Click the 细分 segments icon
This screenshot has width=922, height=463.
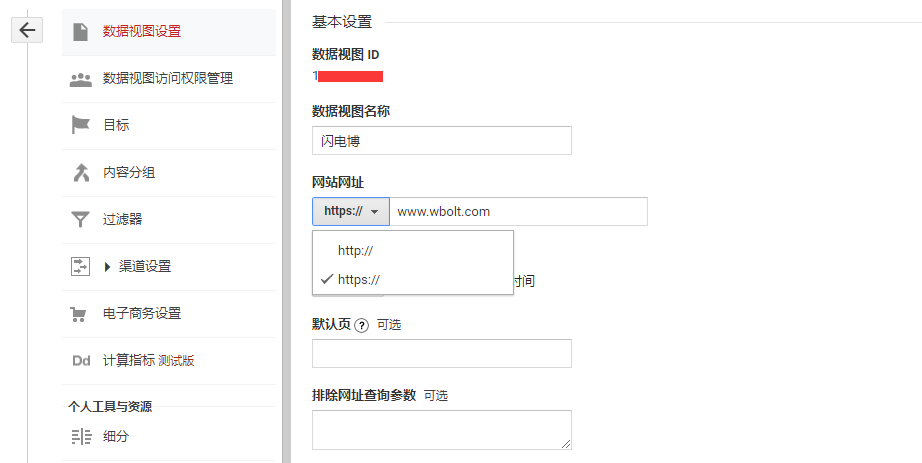(81, 436)
